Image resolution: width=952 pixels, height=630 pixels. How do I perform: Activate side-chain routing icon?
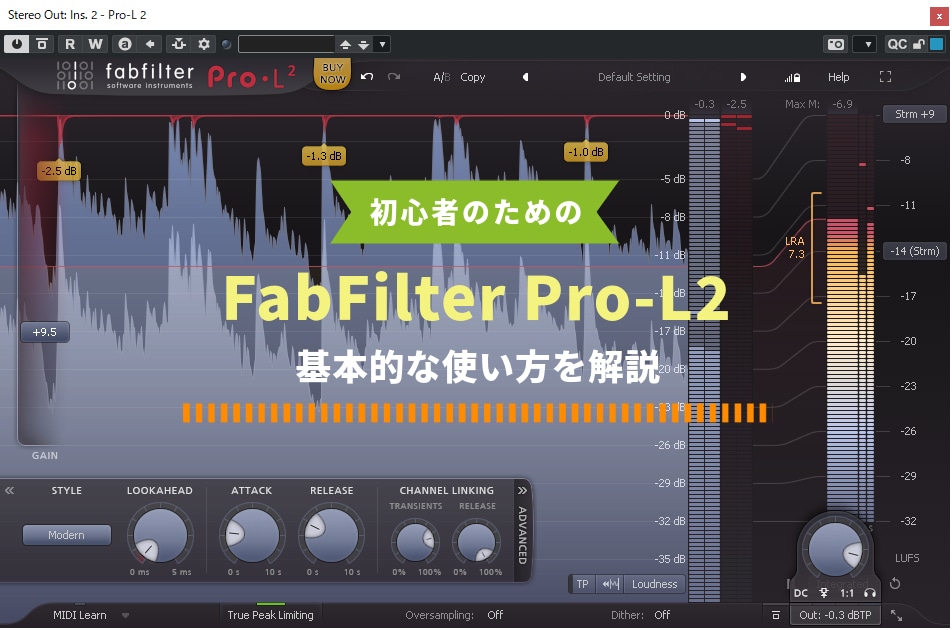(178, 44)
